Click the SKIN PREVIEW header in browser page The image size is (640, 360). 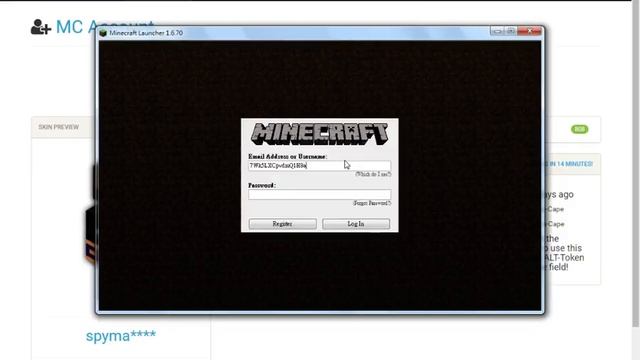pyautogui.click(x=59, y=127)
